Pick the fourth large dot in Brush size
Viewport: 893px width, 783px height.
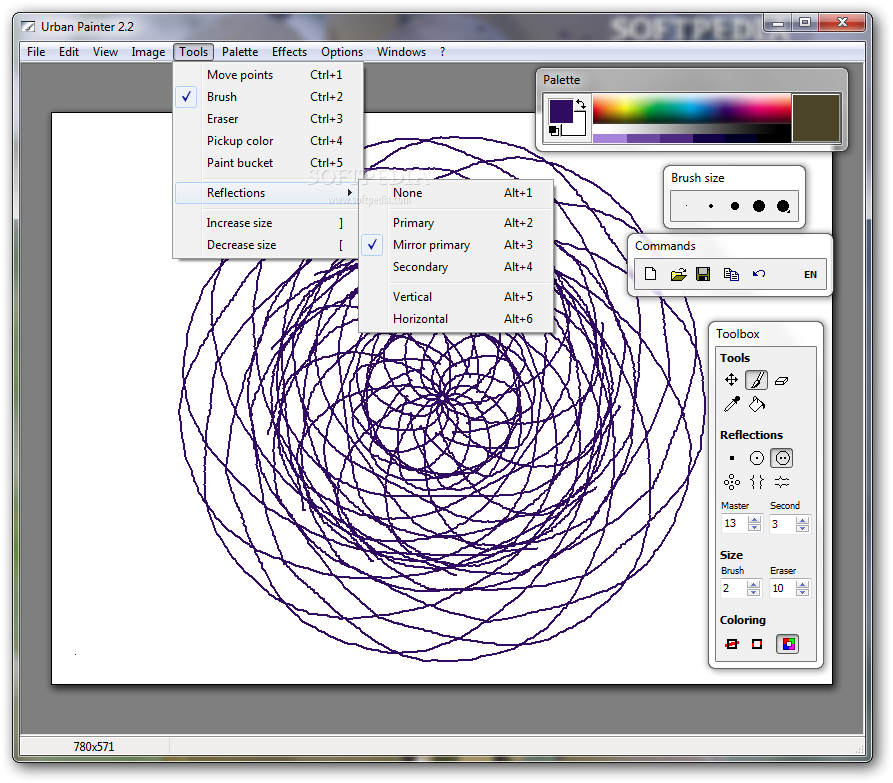759,206
